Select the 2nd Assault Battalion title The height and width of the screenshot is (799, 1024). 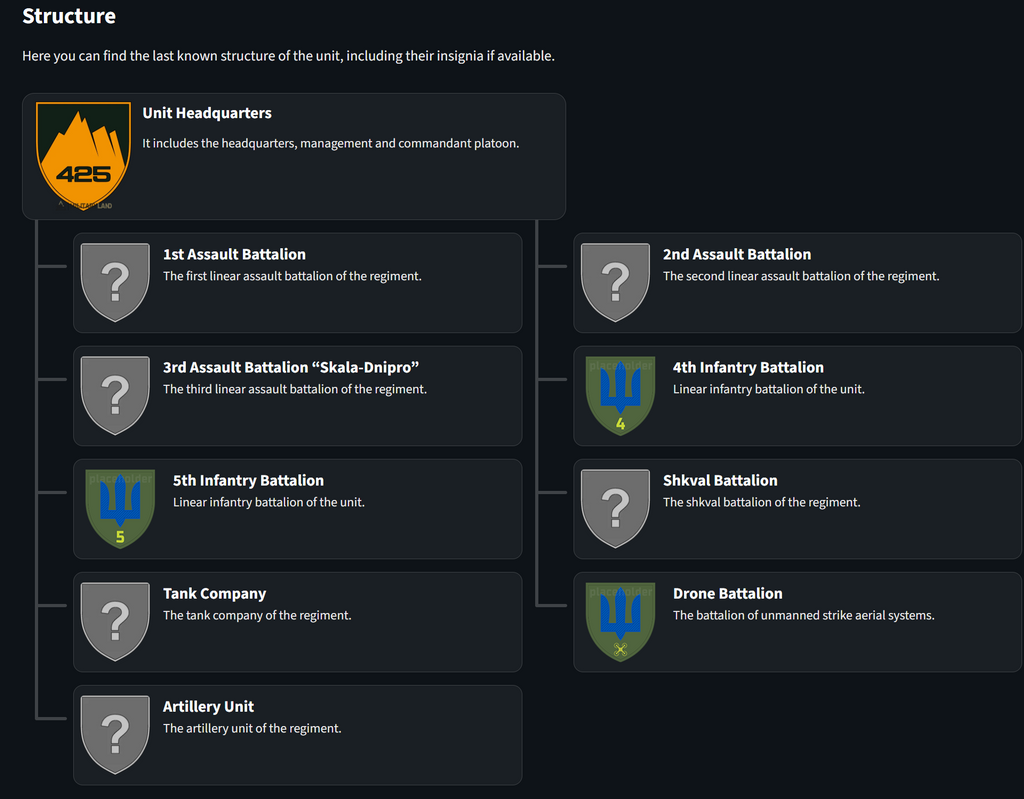pyautogui.click(x=737, y=254)
